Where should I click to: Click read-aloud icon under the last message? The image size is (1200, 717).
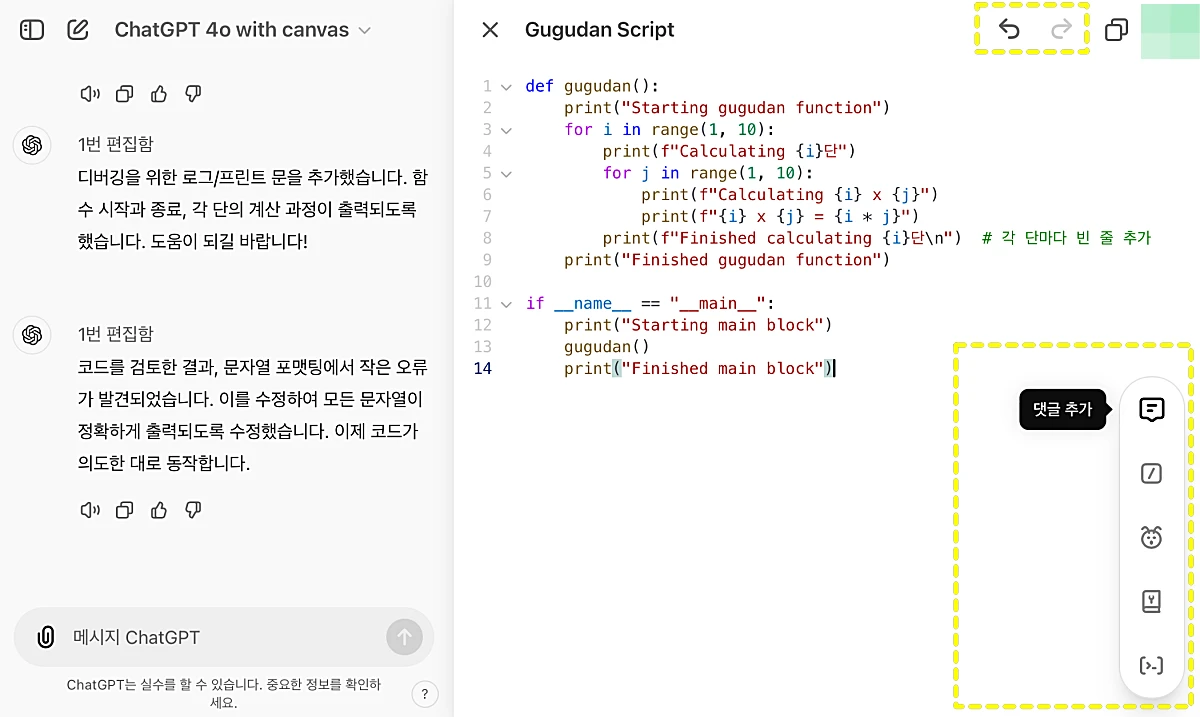click(90, 510)
